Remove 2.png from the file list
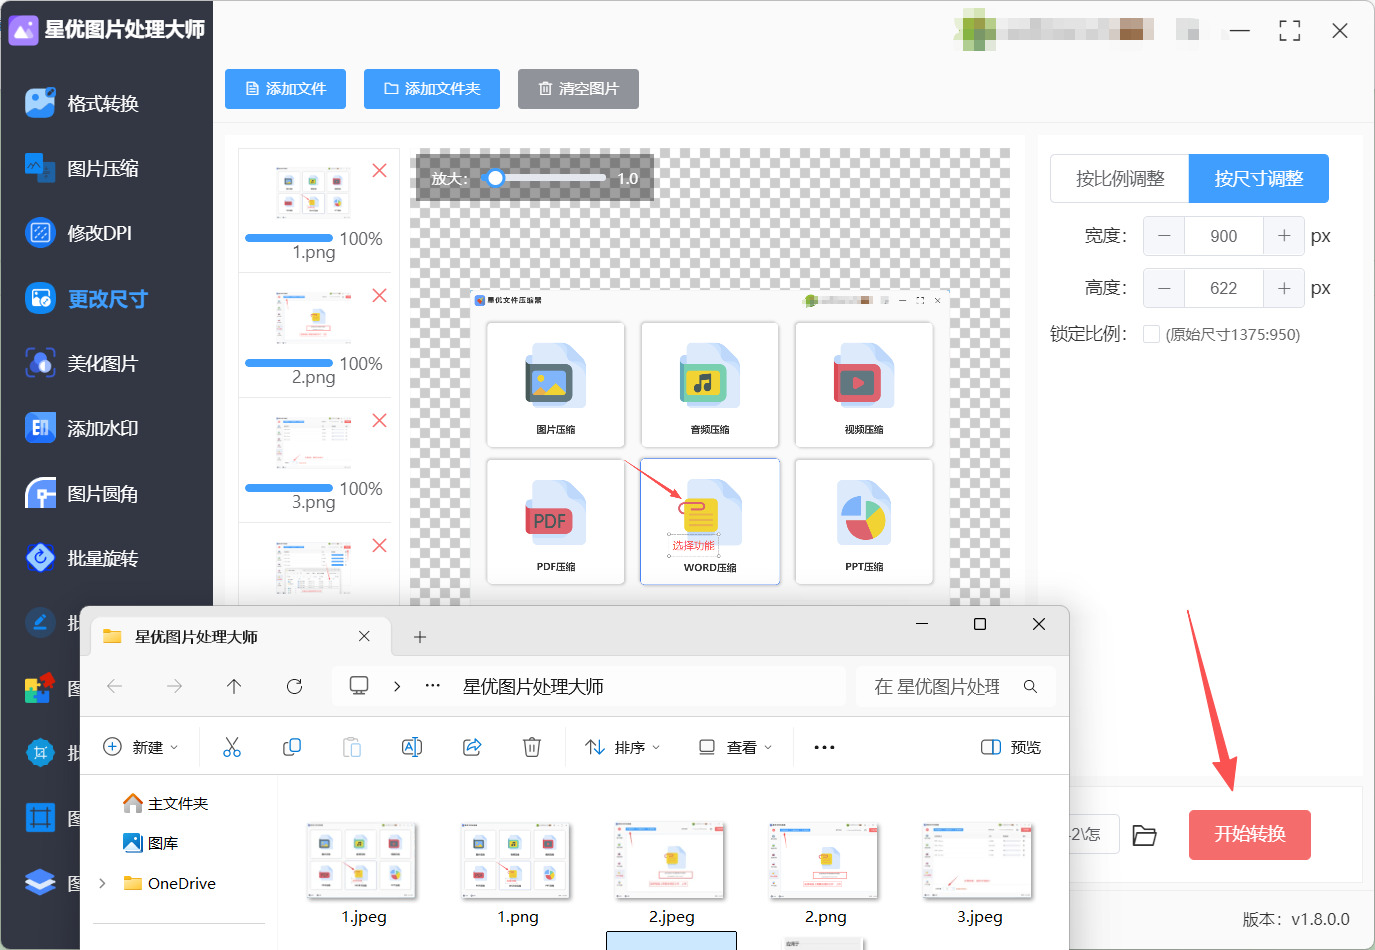The height and width of the screenshot is (950, 1375). click(379, 296)
